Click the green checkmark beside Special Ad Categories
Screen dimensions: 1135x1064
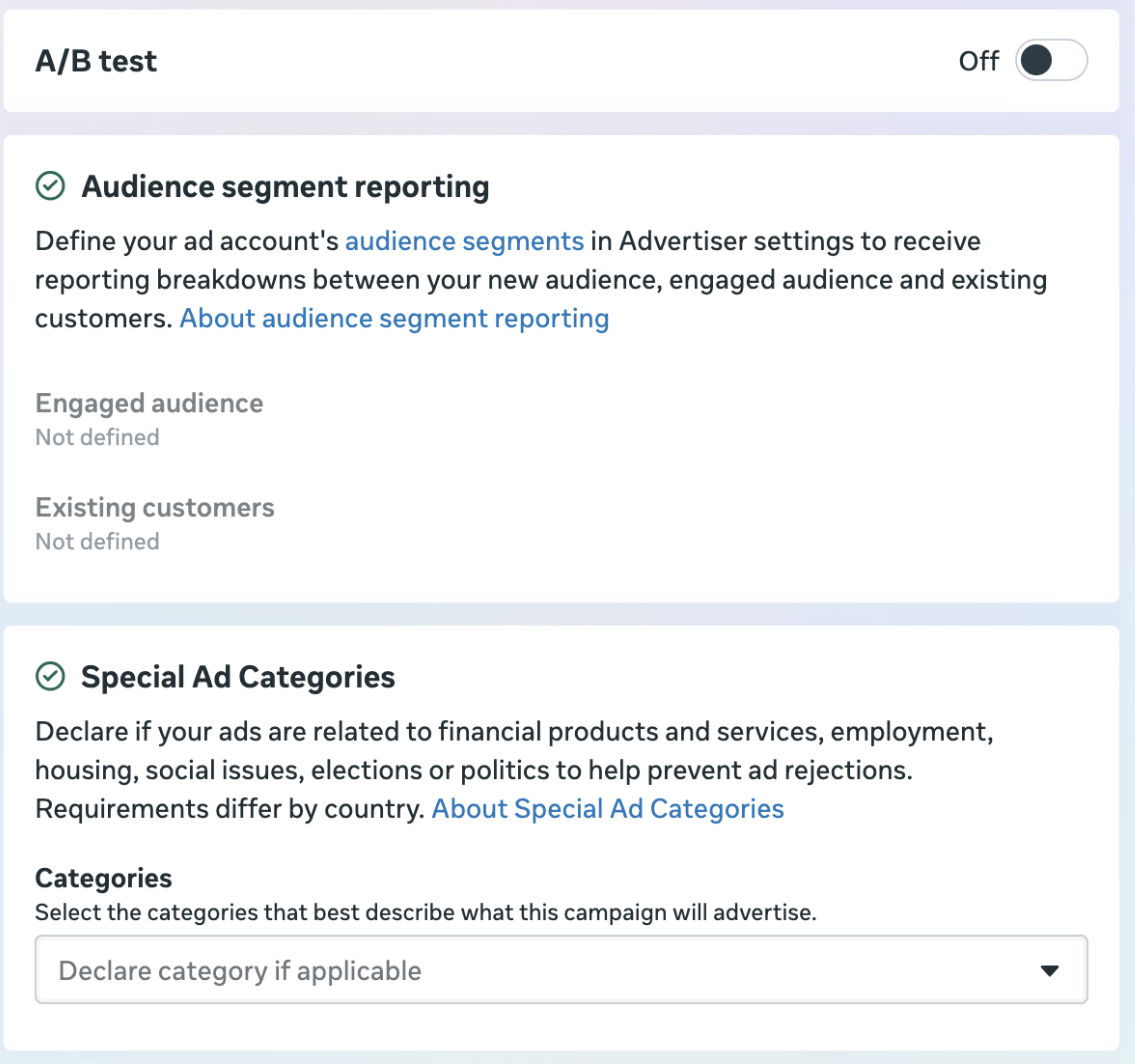[x=50, y=677]
